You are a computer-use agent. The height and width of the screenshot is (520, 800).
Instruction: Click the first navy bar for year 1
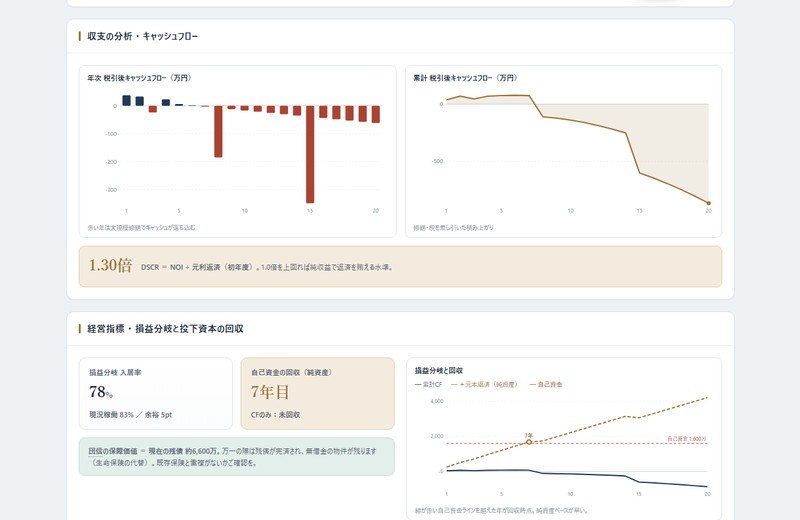click(x=126, y=101)
